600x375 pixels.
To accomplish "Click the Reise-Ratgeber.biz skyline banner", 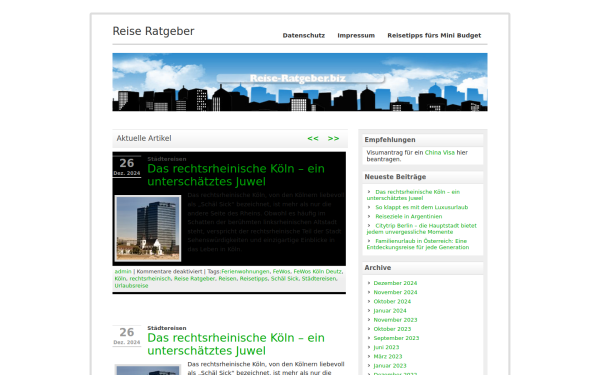I will (300, 82).
